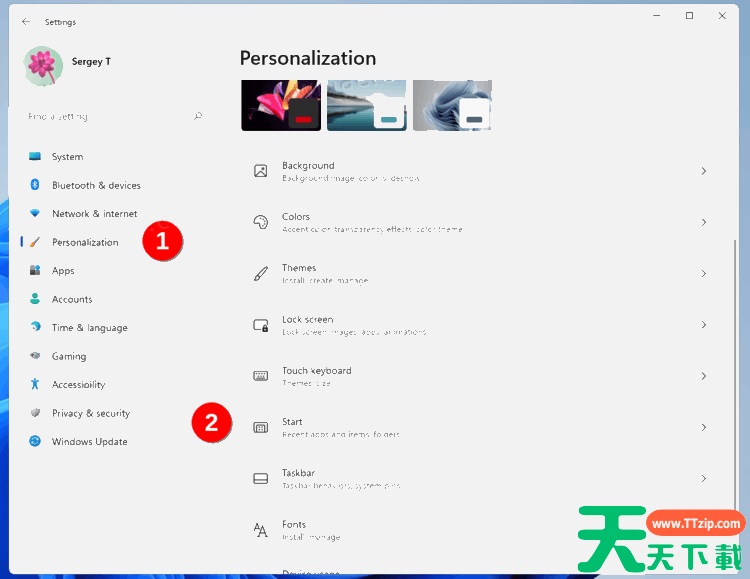Click the Network wifi icon in sidebar
This screenshot has height=579, width=750.
tap(35, 213)
